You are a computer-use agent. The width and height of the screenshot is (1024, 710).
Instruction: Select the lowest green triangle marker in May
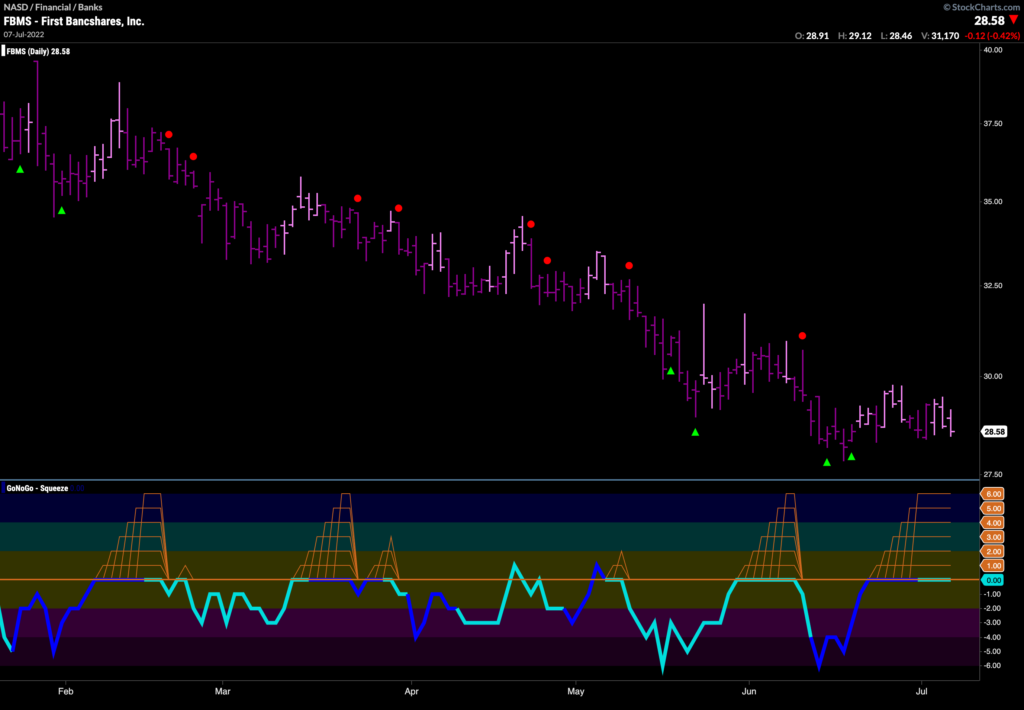coord(695,432)
